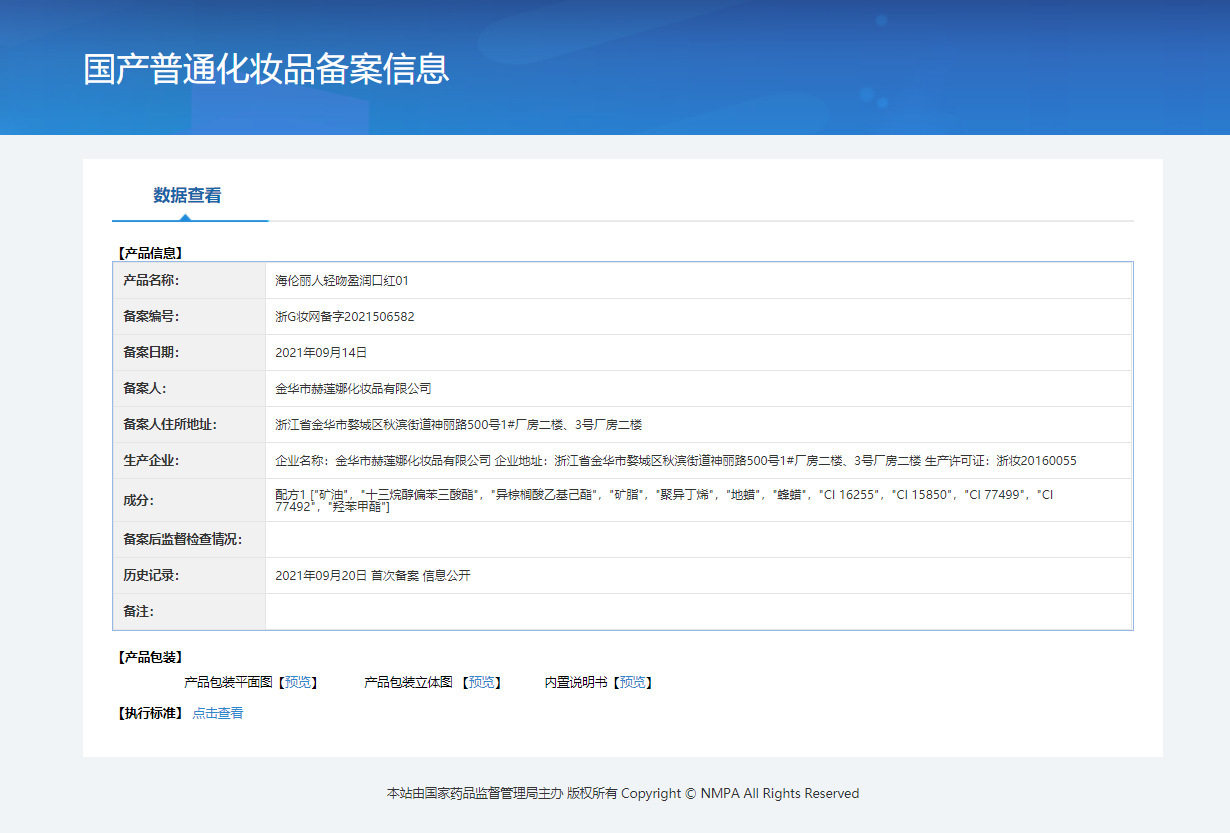Click the 【产品包装】 section heading

[x=150, y=657]
